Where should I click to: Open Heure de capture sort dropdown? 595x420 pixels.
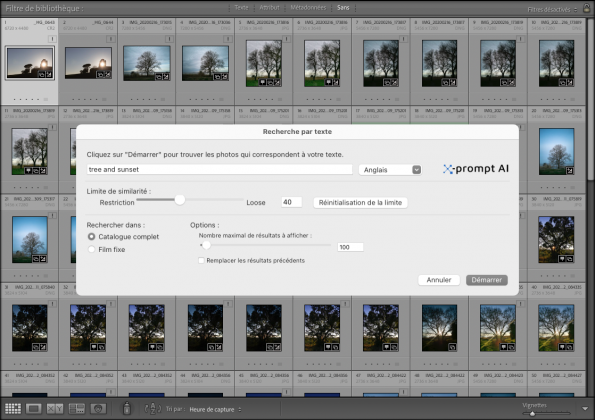(x=215, y=409)
